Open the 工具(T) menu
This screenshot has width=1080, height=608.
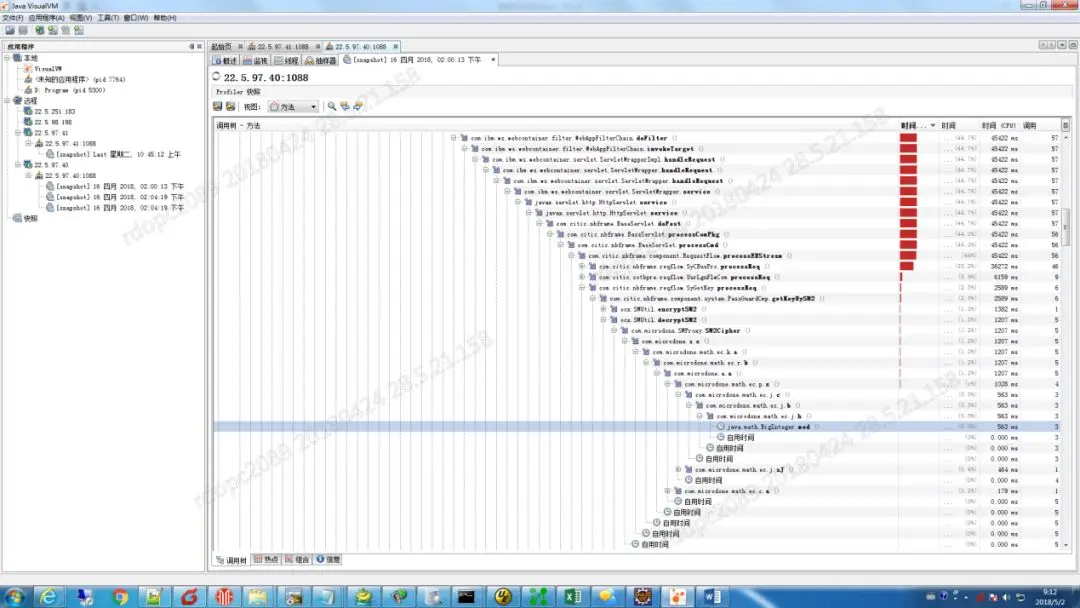click(x=107, y=18)
